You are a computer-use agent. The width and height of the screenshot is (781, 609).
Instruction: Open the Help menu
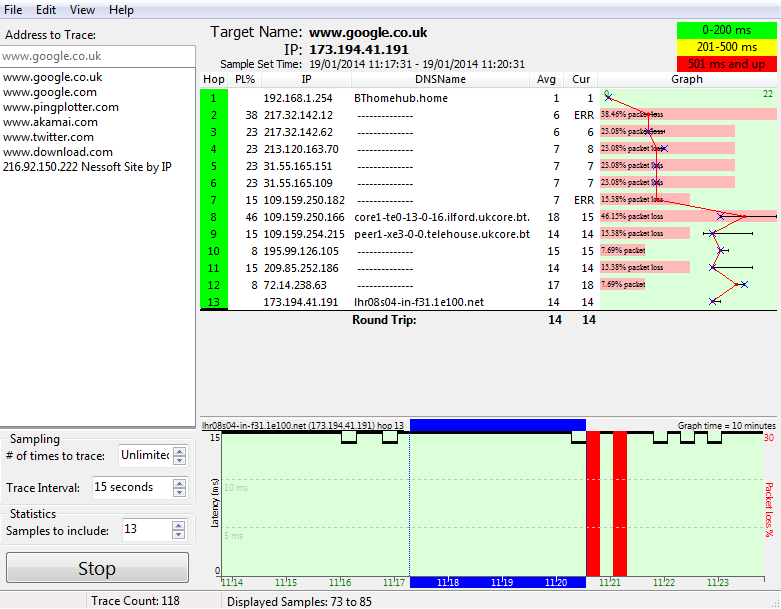pyautogui.click(x=121, y=10)
